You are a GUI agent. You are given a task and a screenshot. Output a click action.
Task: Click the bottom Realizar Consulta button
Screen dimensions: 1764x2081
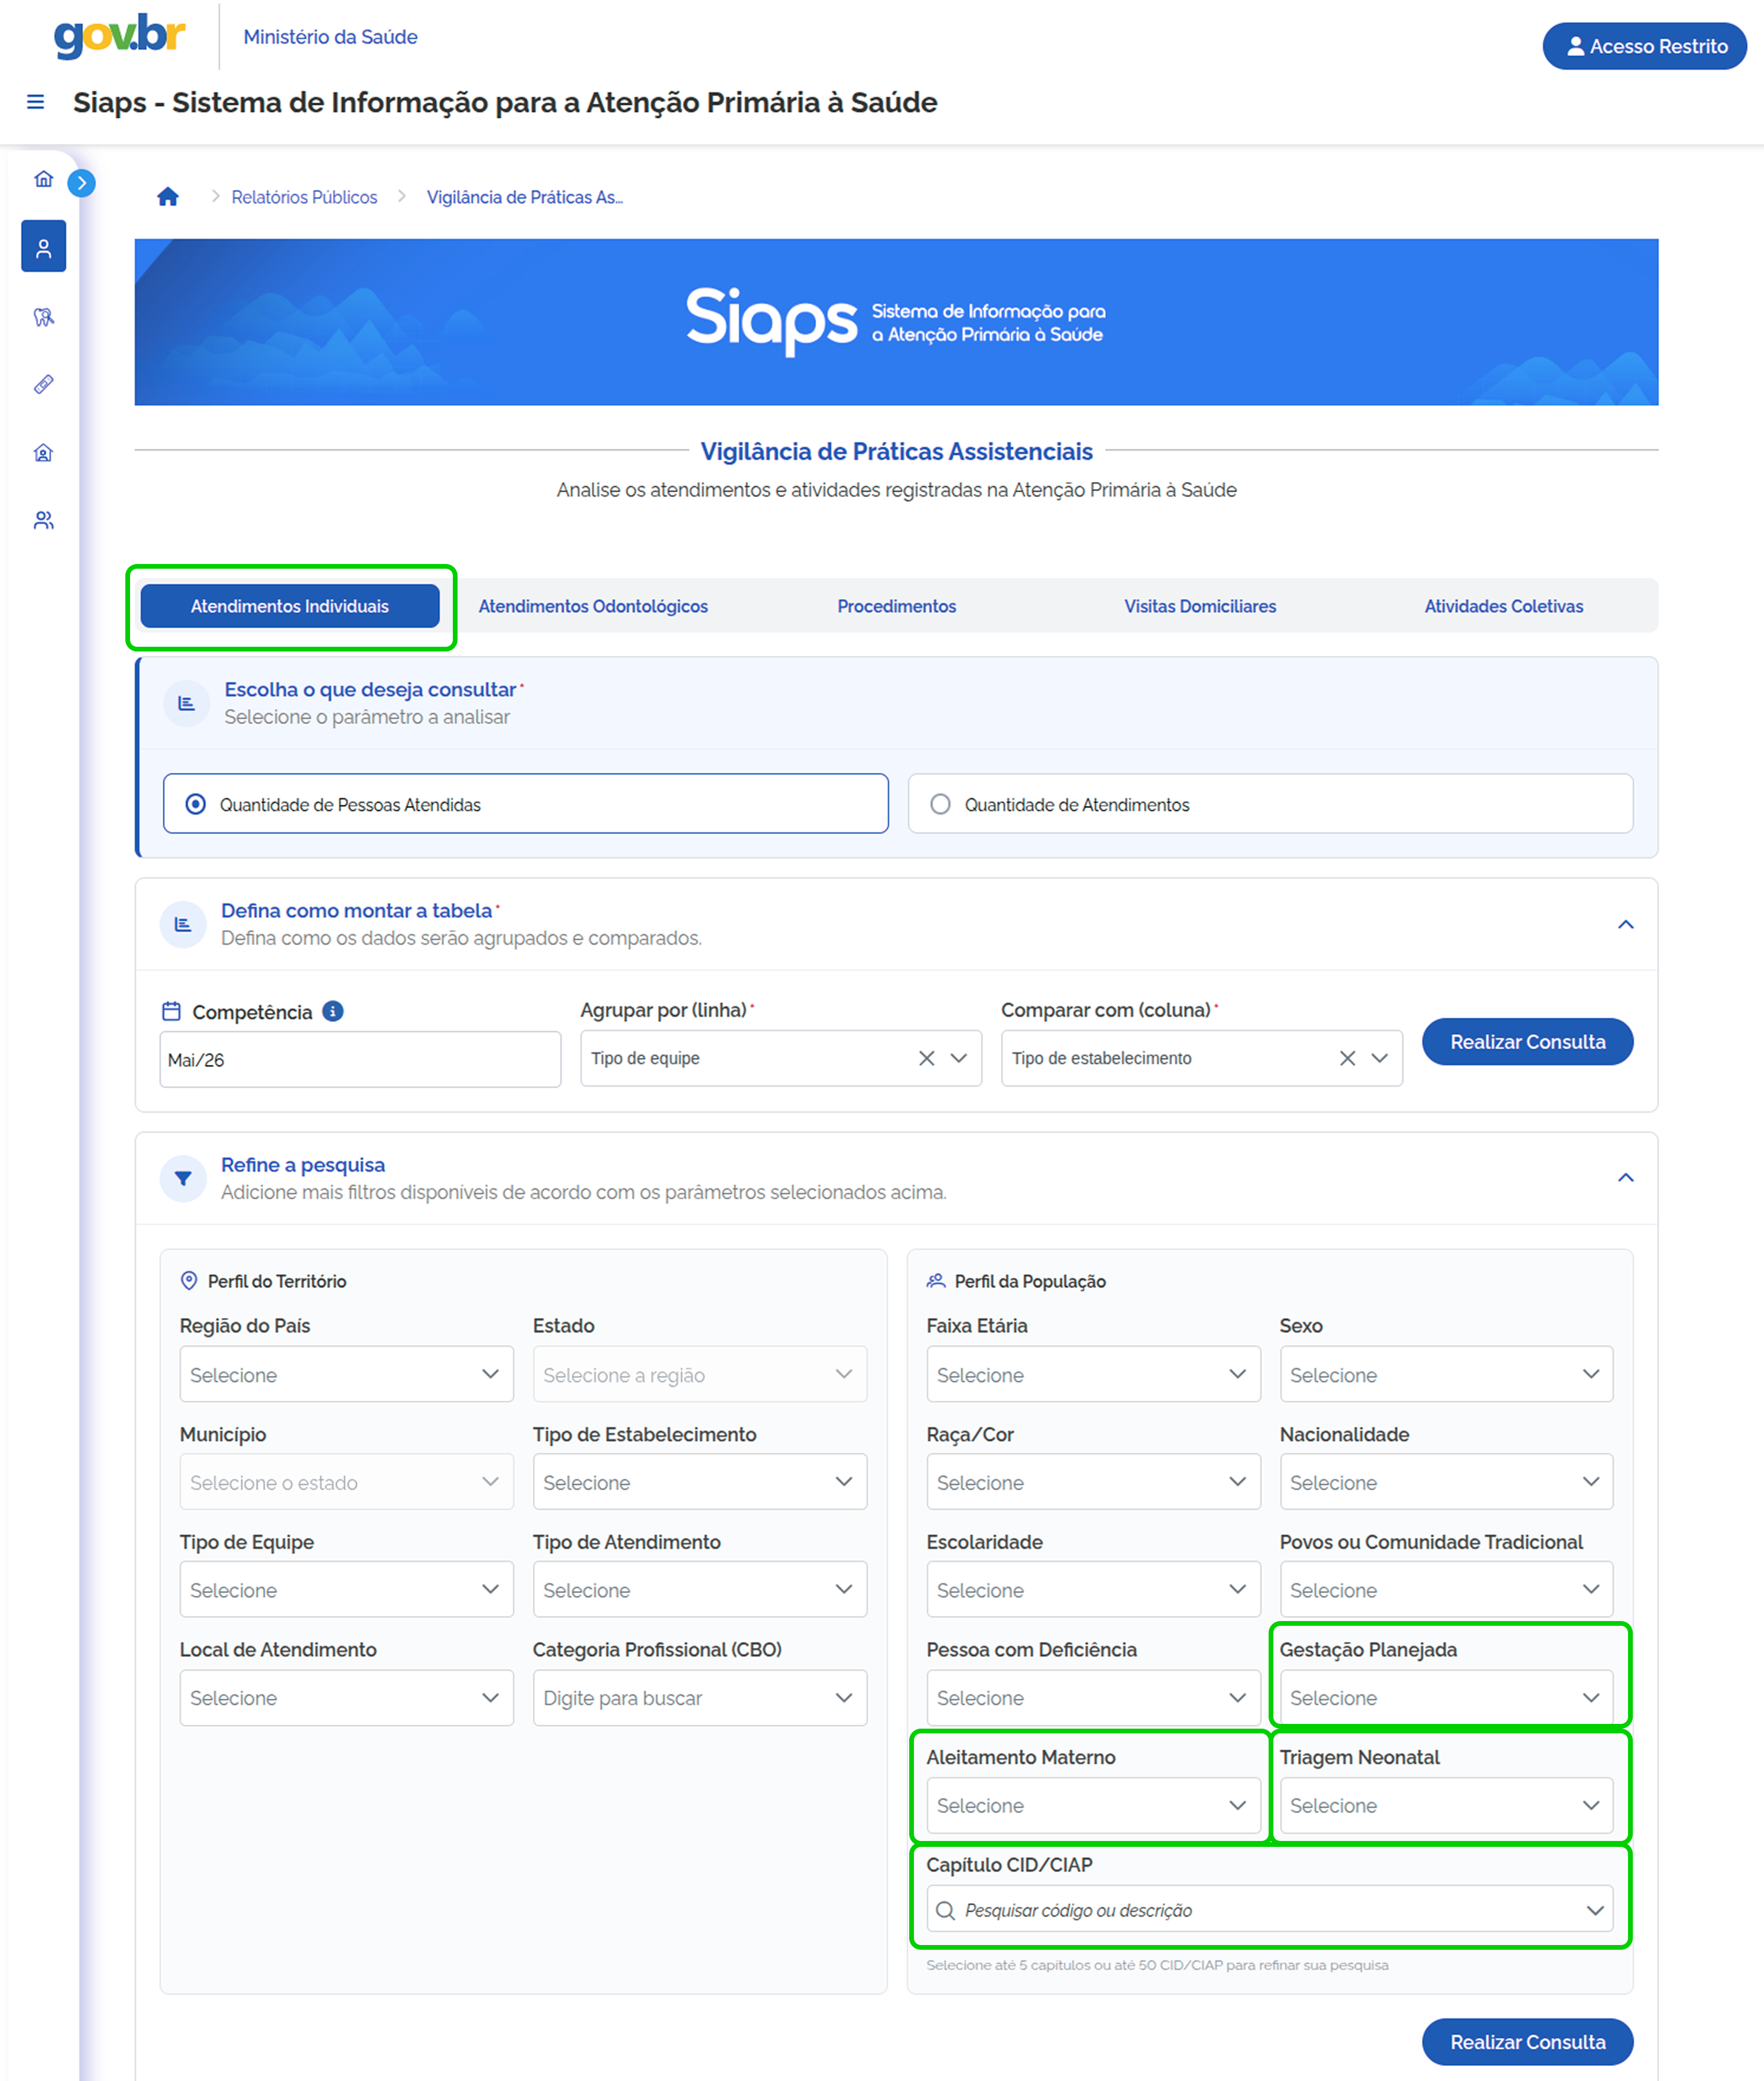[x=1528, y=2042]
